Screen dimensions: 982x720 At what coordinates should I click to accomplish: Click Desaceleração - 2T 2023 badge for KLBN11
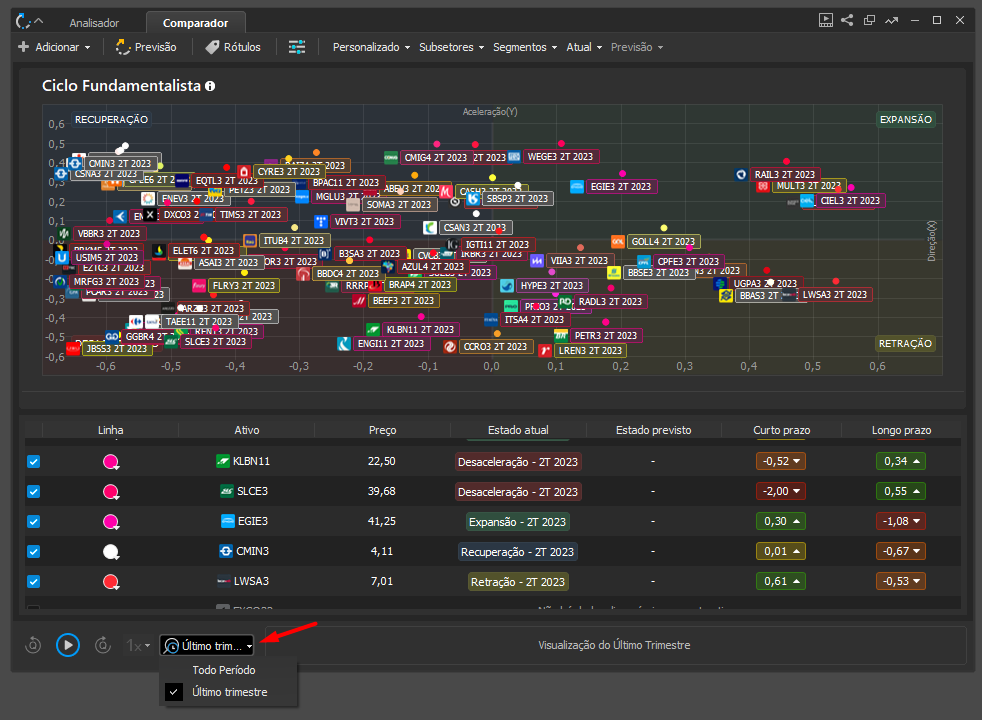coord(518,462)
